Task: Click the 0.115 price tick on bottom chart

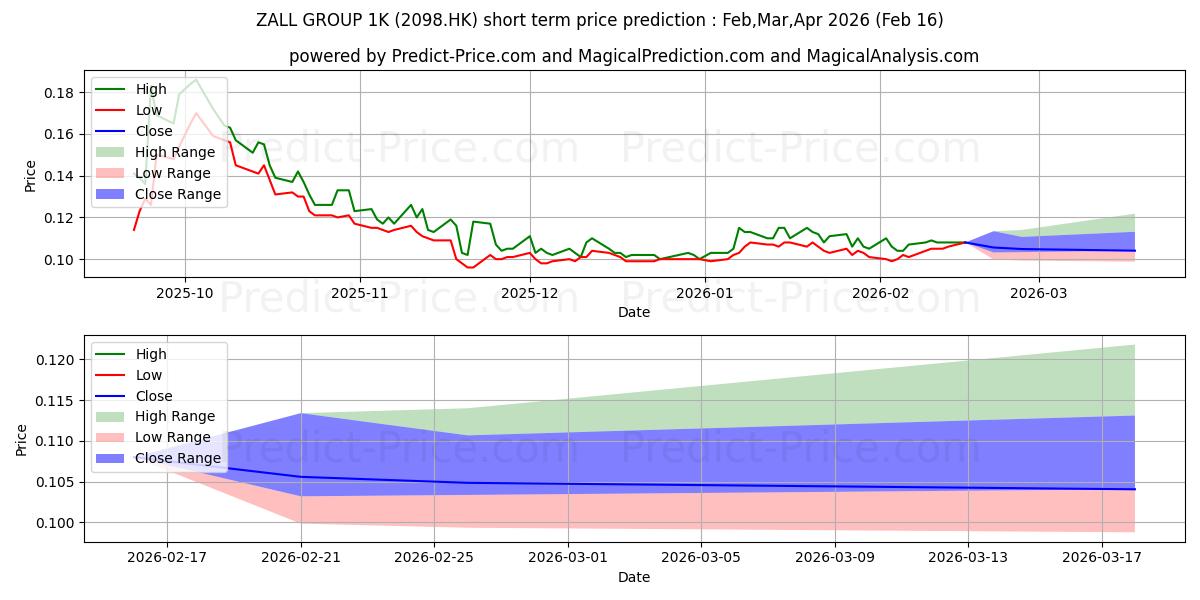Action: [53, 400]
